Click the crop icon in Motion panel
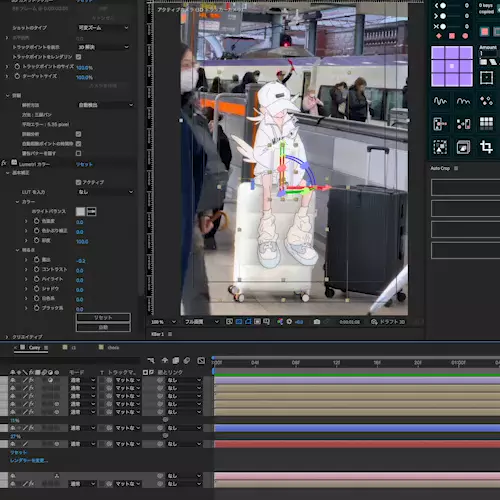The width and height of the screenshot is (500, 500). tap(486, 147)
